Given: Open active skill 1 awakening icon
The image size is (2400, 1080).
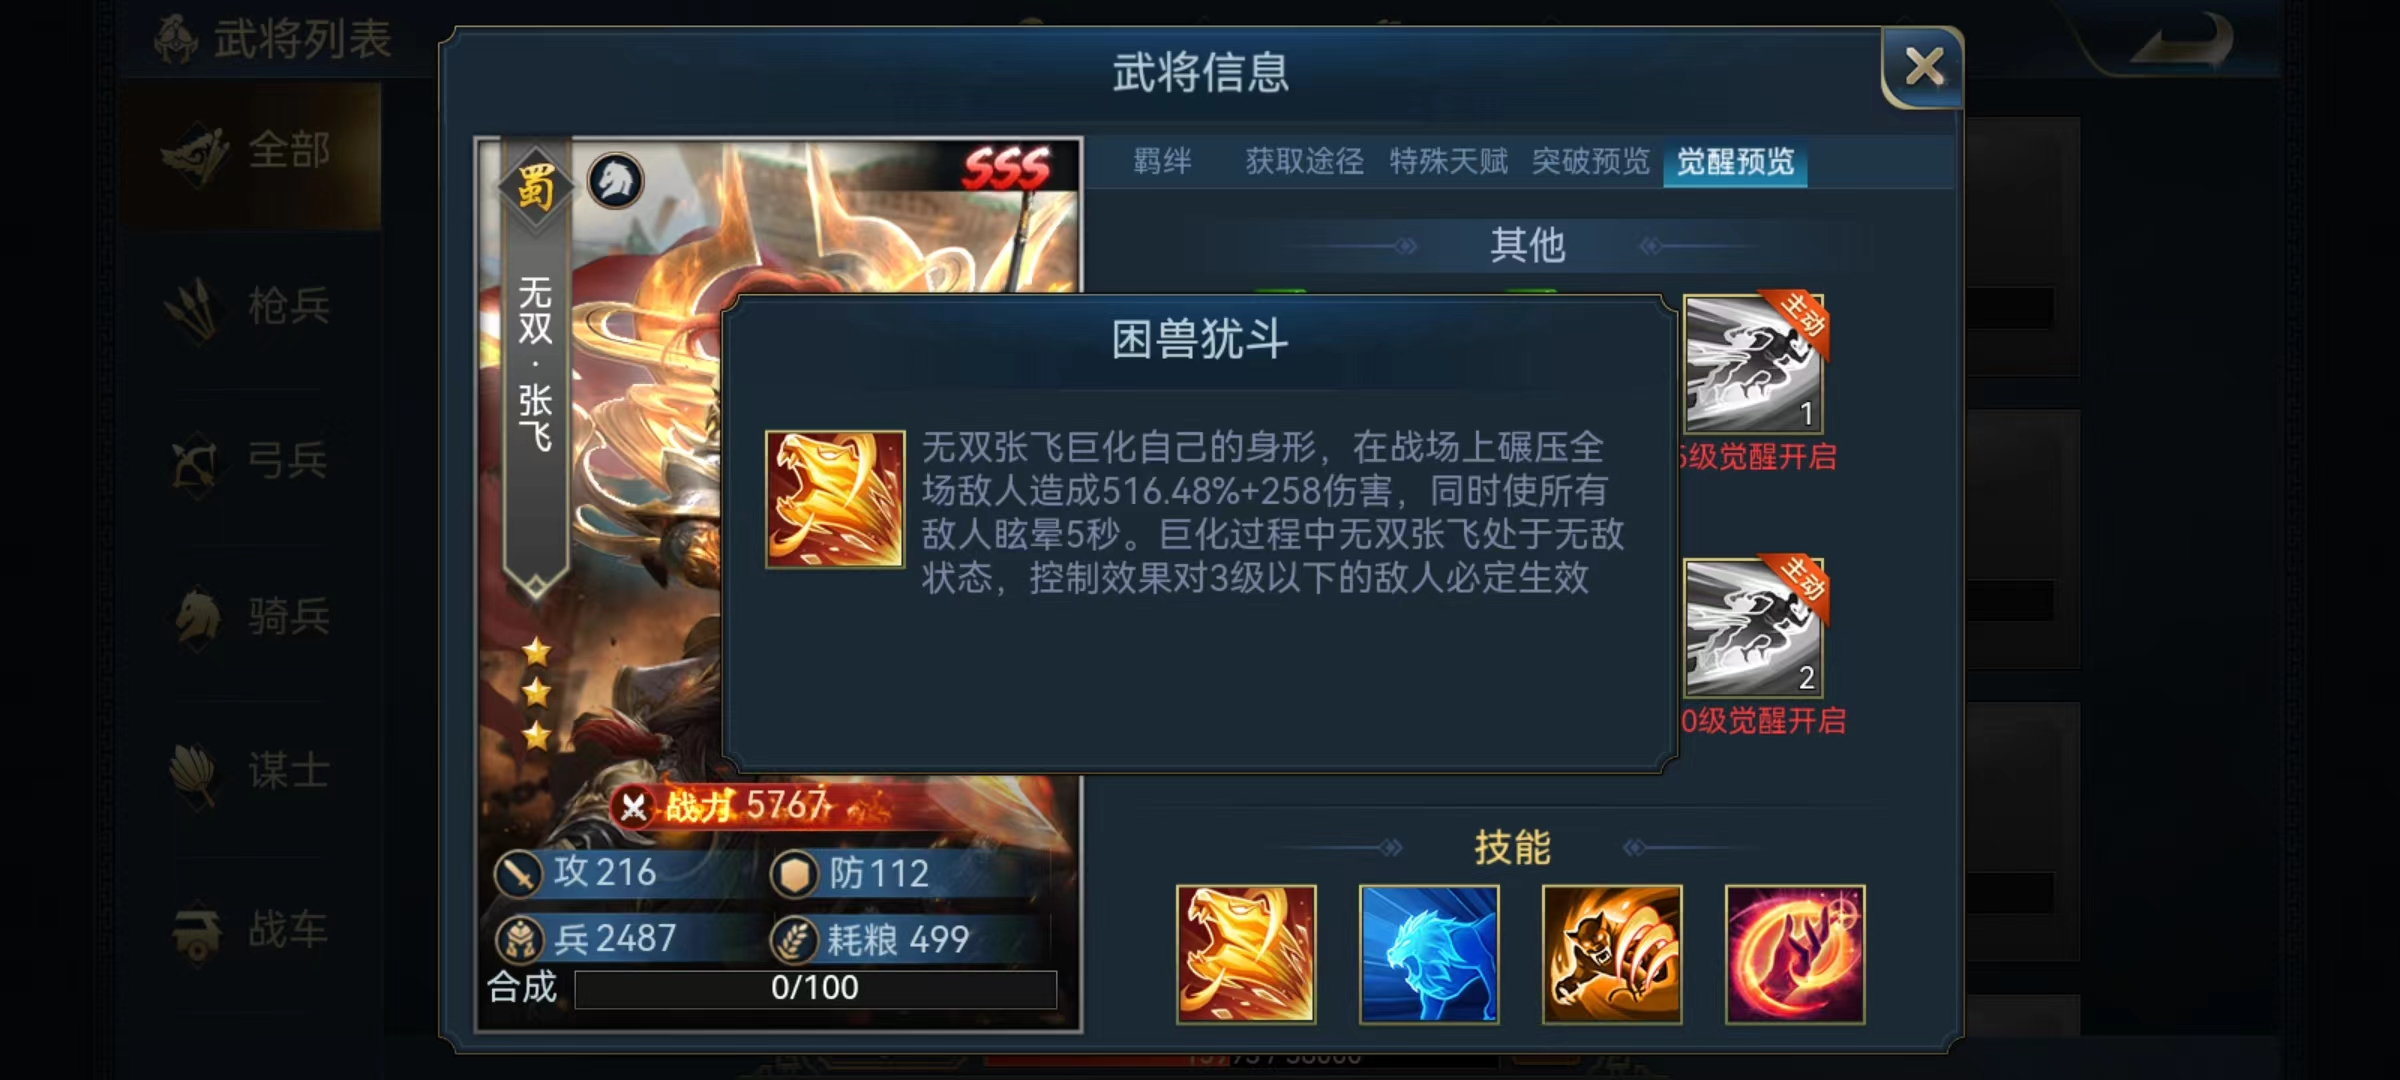Looking at the screenshot, I should click(1753, 364).
